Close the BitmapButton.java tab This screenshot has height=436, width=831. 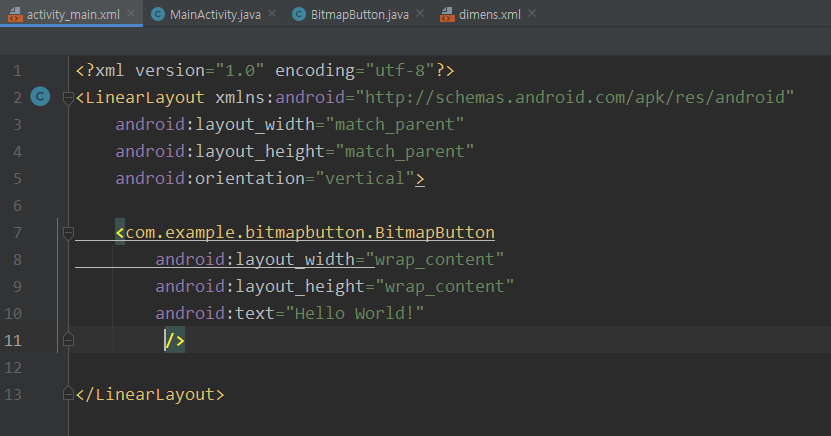420,14
